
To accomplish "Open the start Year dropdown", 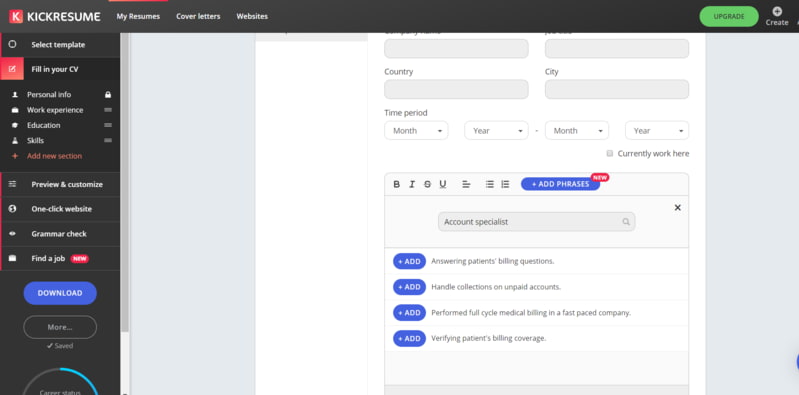I will click(496, 130).
